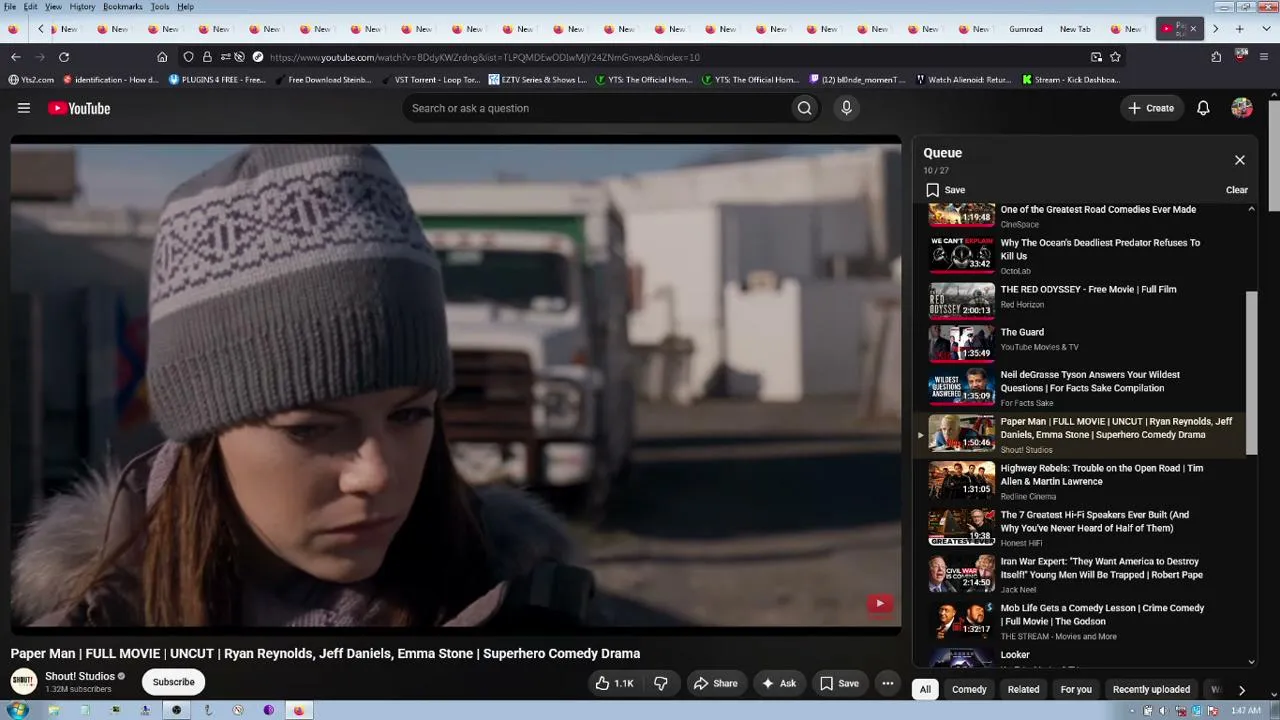Start voice search with the microphone icon
Viewport: 1280px width, 720px height.
tap(846, 108)
